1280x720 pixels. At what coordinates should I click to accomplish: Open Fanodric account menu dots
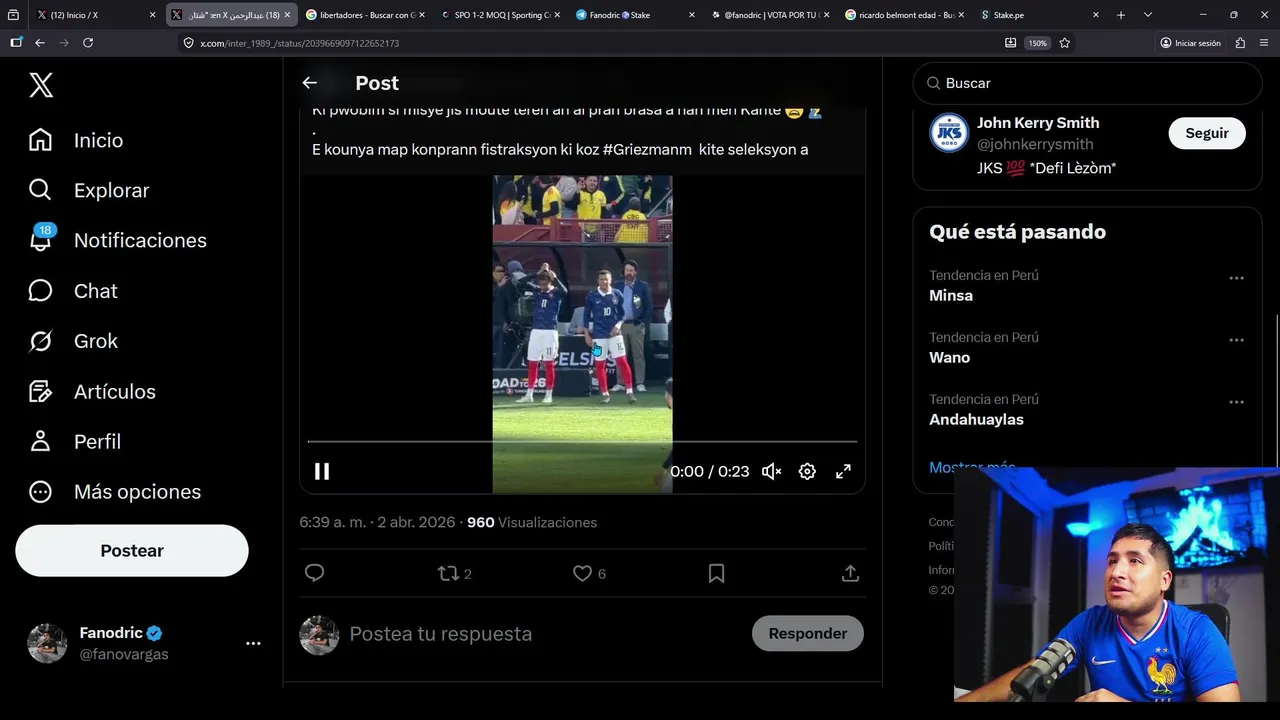tap(253, 644)
